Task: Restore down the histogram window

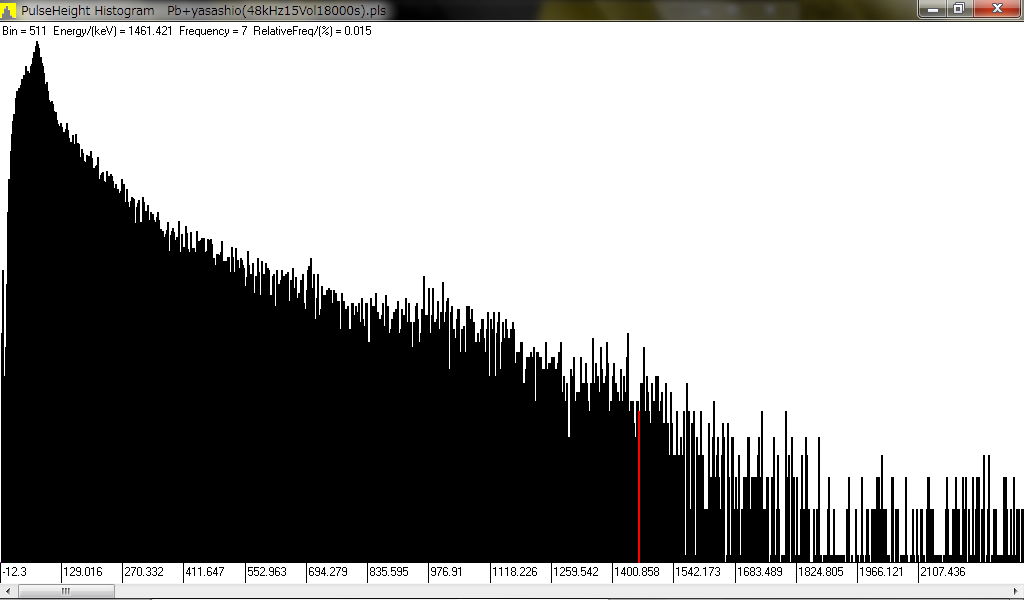Action: tap(958, 9)
